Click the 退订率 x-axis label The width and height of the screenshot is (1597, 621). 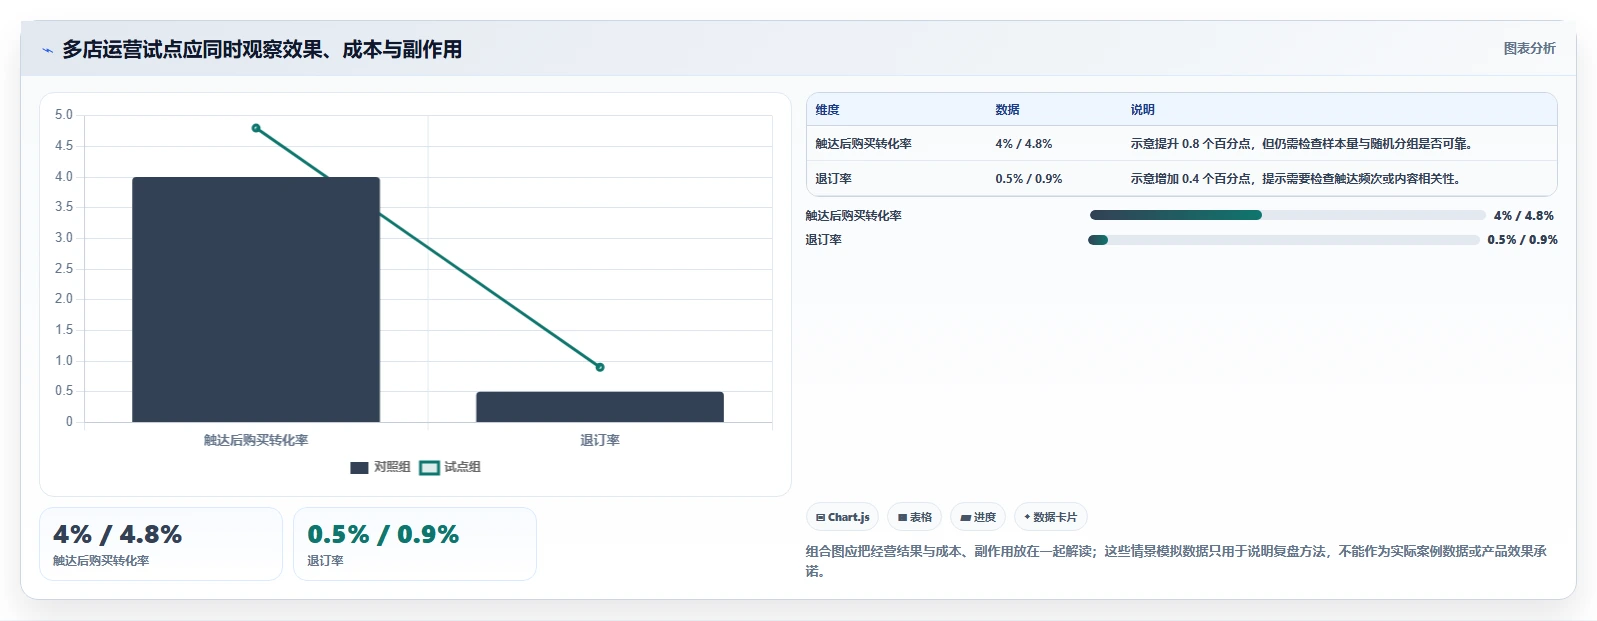pos(600,440)
